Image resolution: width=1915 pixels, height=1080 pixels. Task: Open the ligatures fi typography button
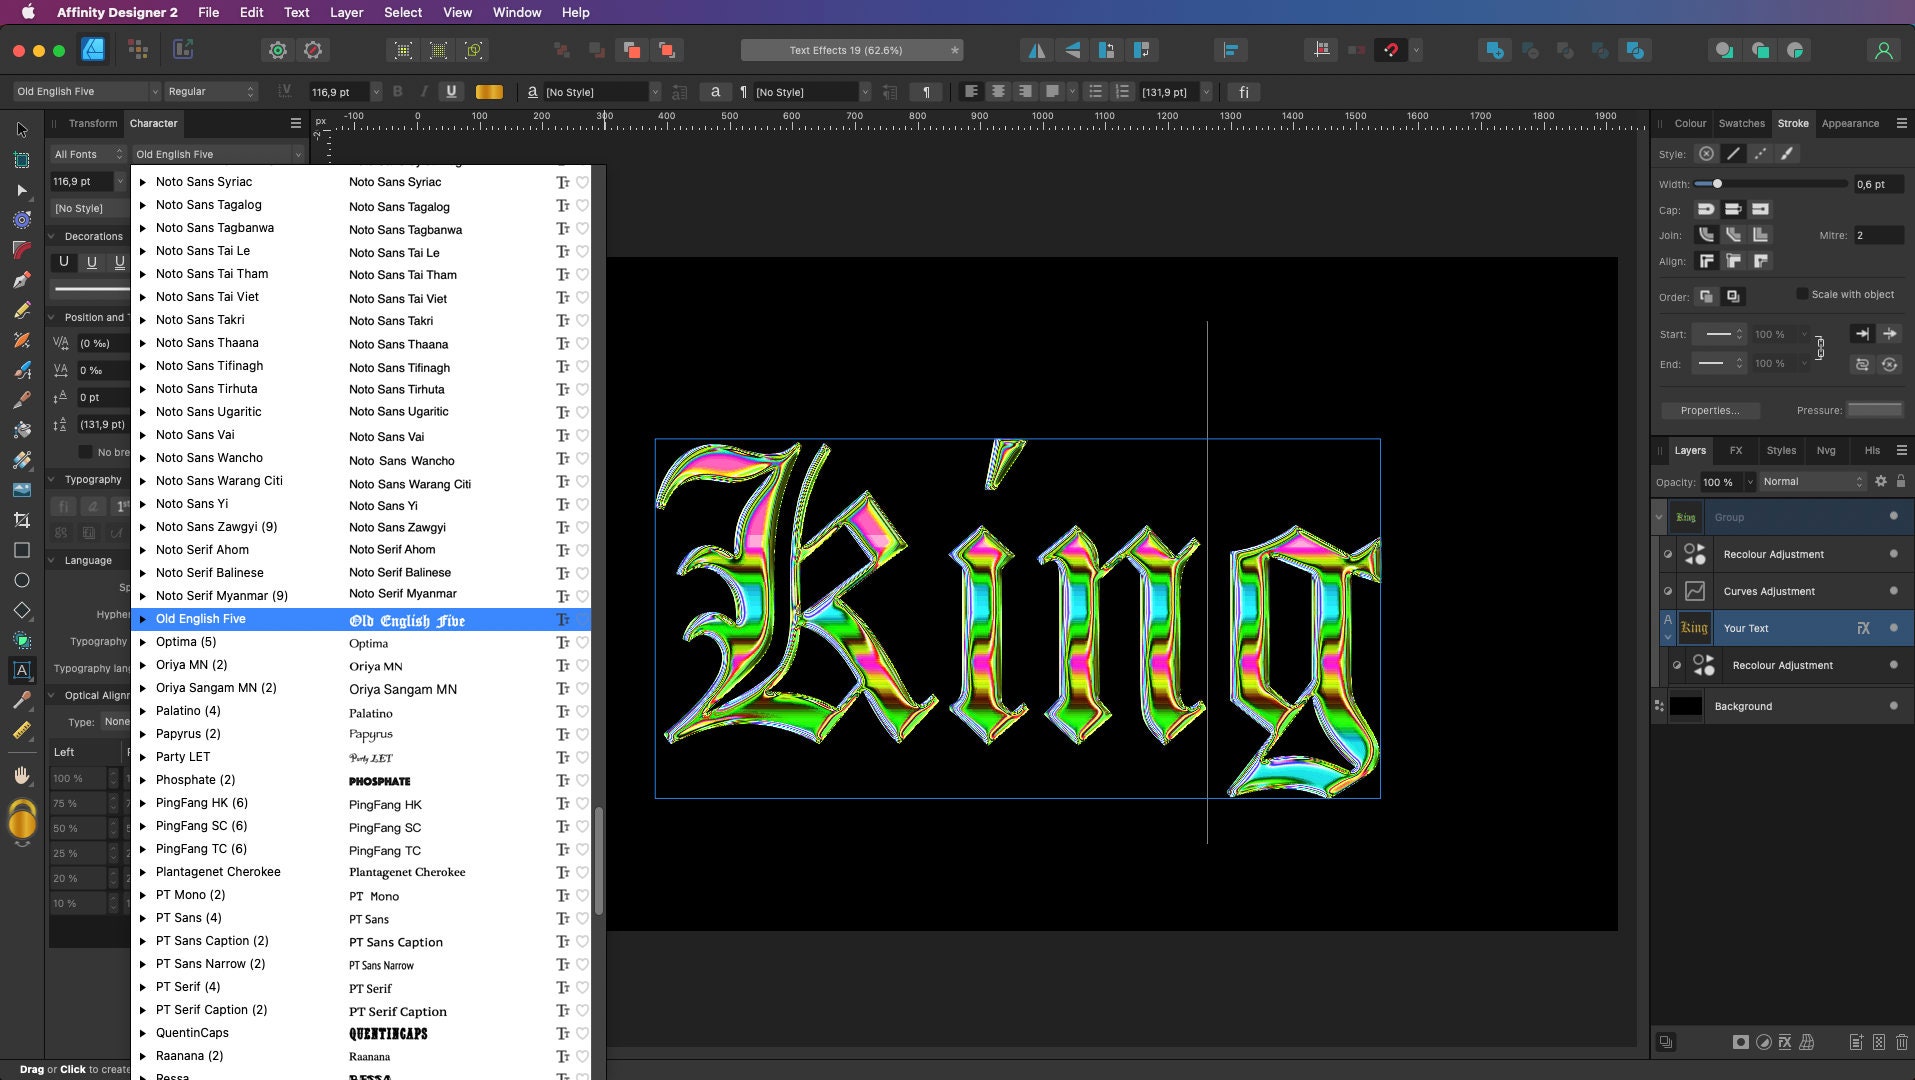(x=1243, y=91)
